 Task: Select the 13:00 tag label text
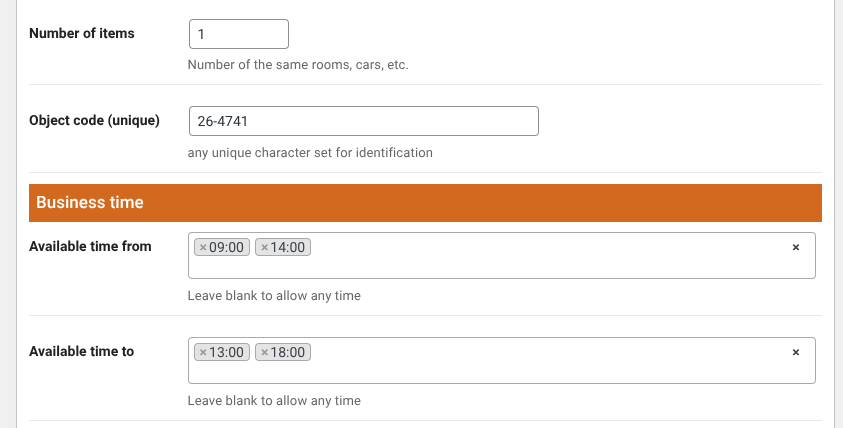(x=227, y=352)
